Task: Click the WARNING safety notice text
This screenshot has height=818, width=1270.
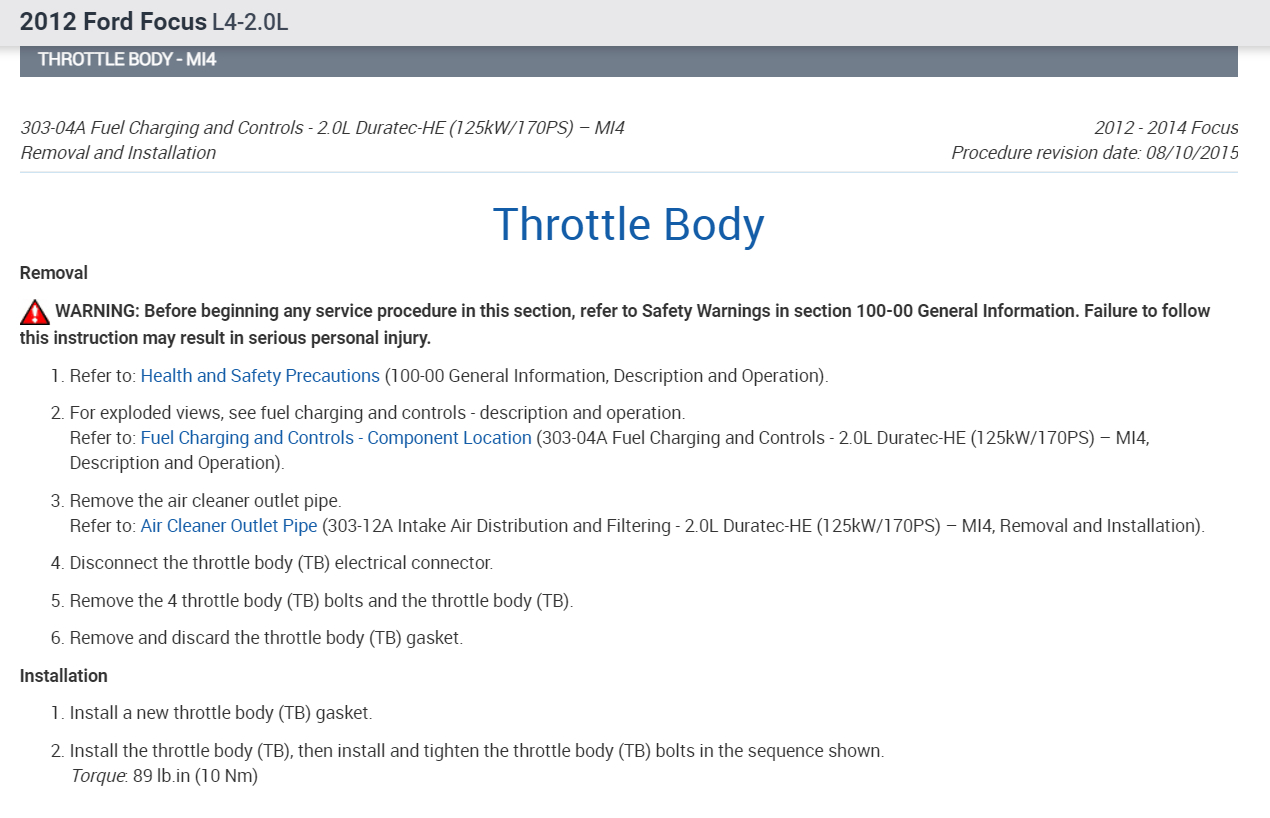Action: (x=615, y=324)
